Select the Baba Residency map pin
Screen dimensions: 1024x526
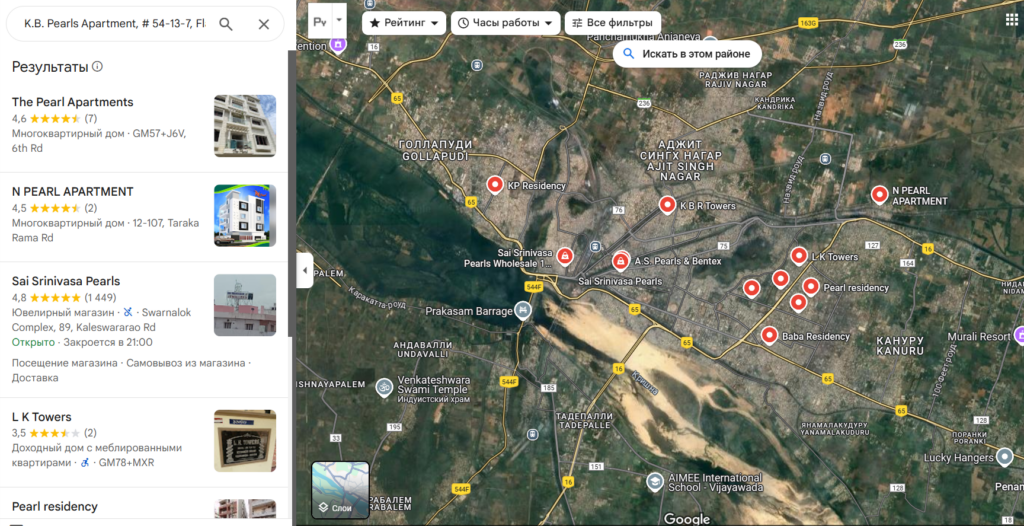[x=769, y=335]
